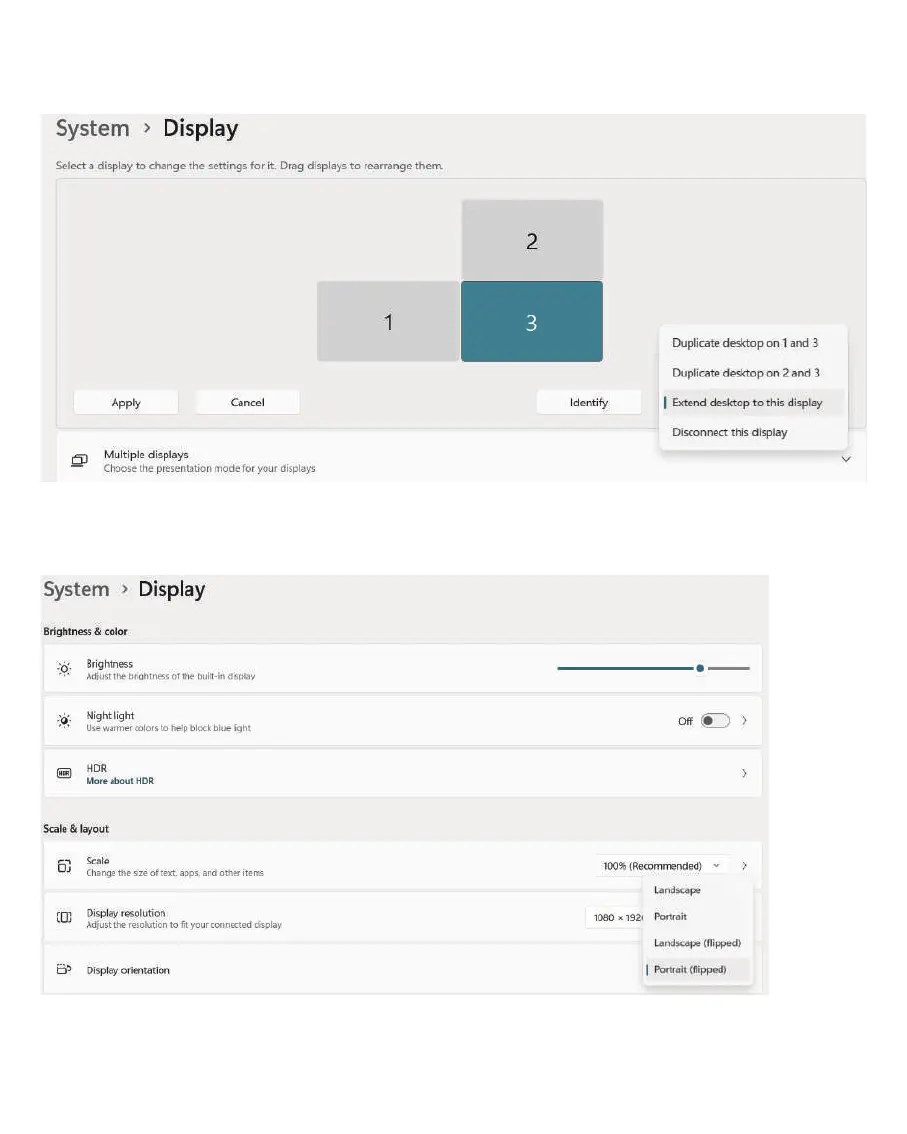Click the Identify button
The width and height of the screenshot is (907, 1134).
click(x=589, y=402)
